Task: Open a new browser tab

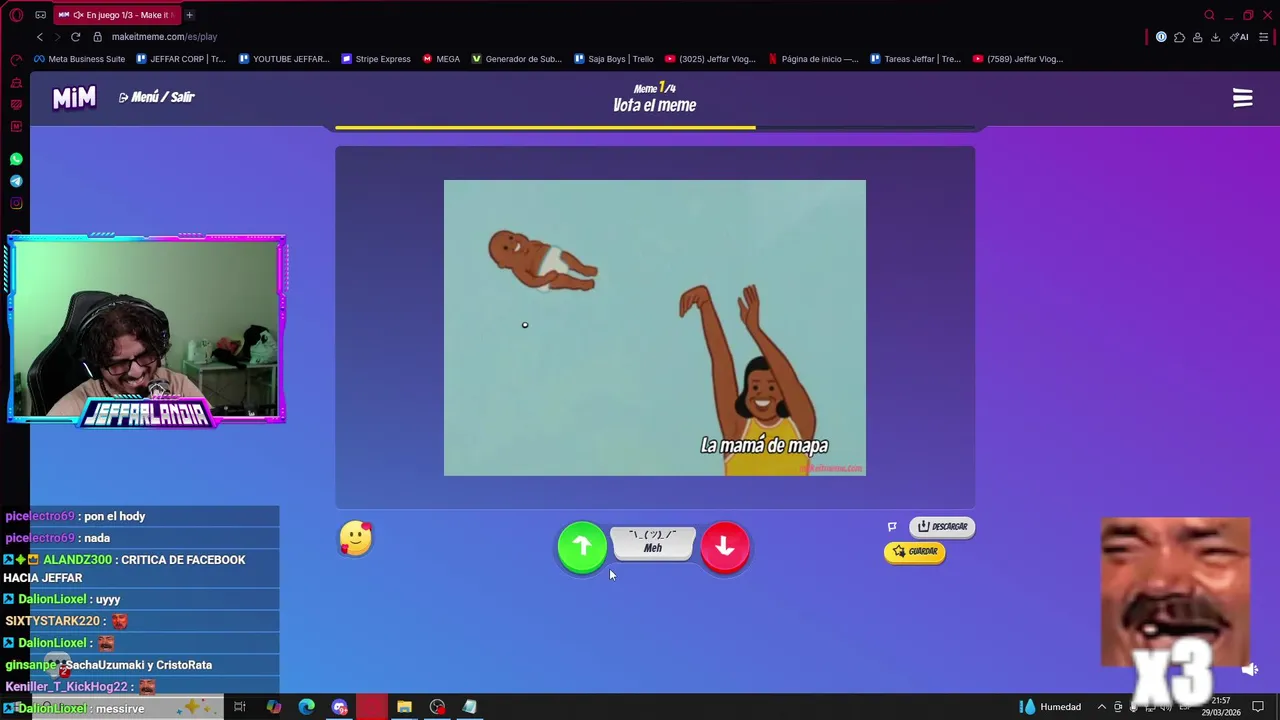Action: tap(189, 15)
